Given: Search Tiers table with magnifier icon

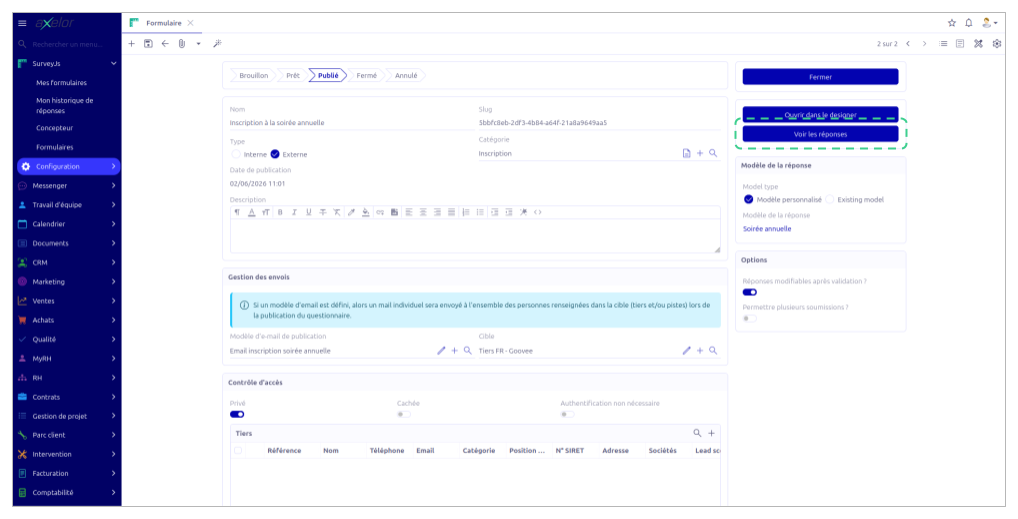Looking at the screenshot, I should [697, 433].
